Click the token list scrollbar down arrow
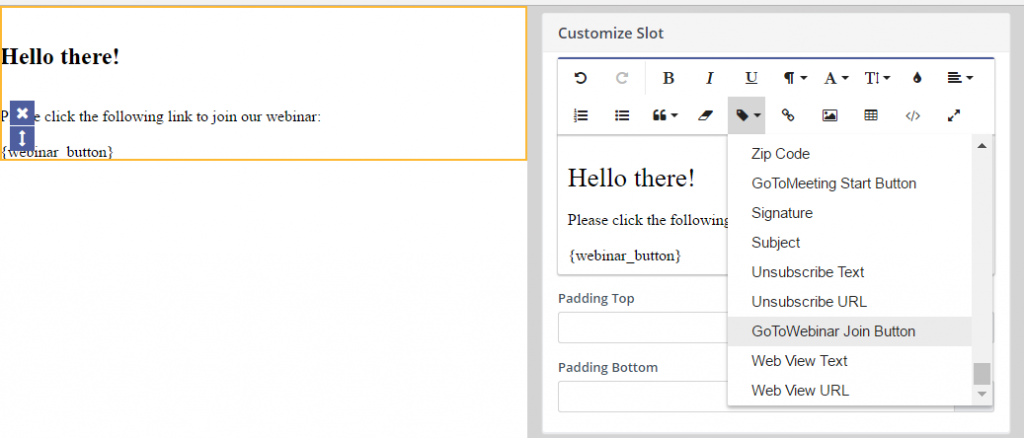1024x438 pixels. [x=982, y=395]
